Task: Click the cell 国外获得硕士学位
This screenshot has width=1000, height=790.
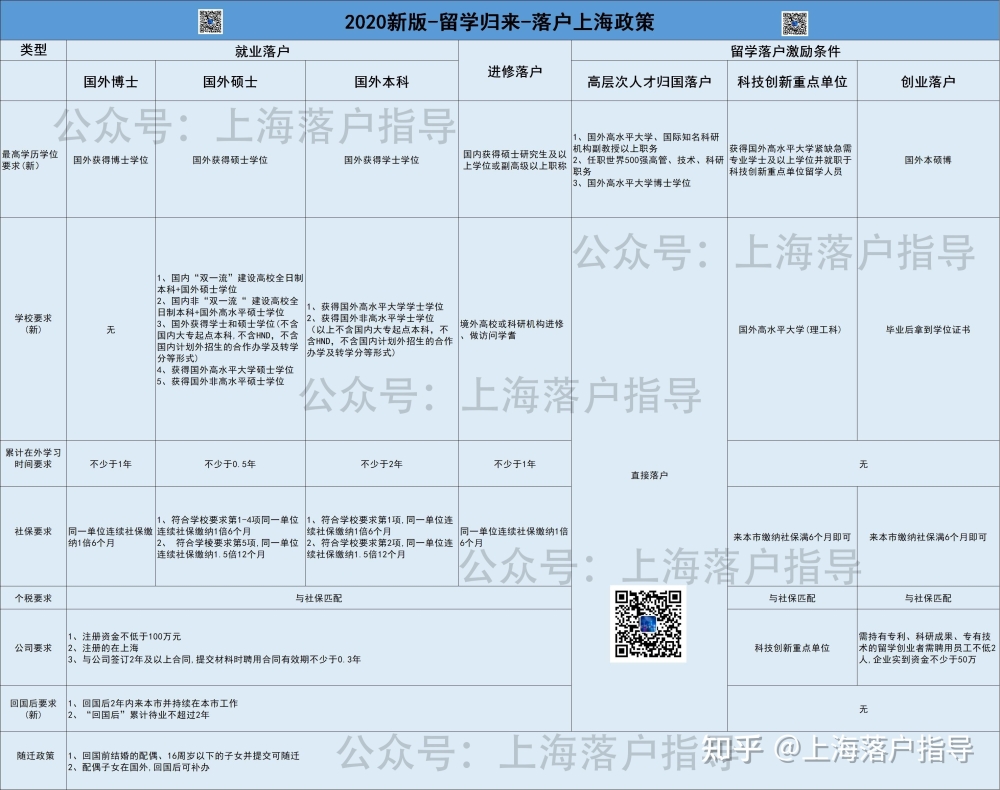Action: pyautogui.click(x=230, y=160)
